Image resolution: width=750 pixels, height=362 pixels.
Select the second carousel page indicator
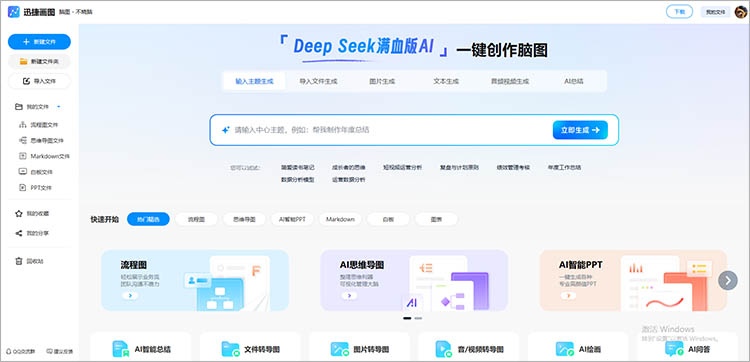coord(418,318)
